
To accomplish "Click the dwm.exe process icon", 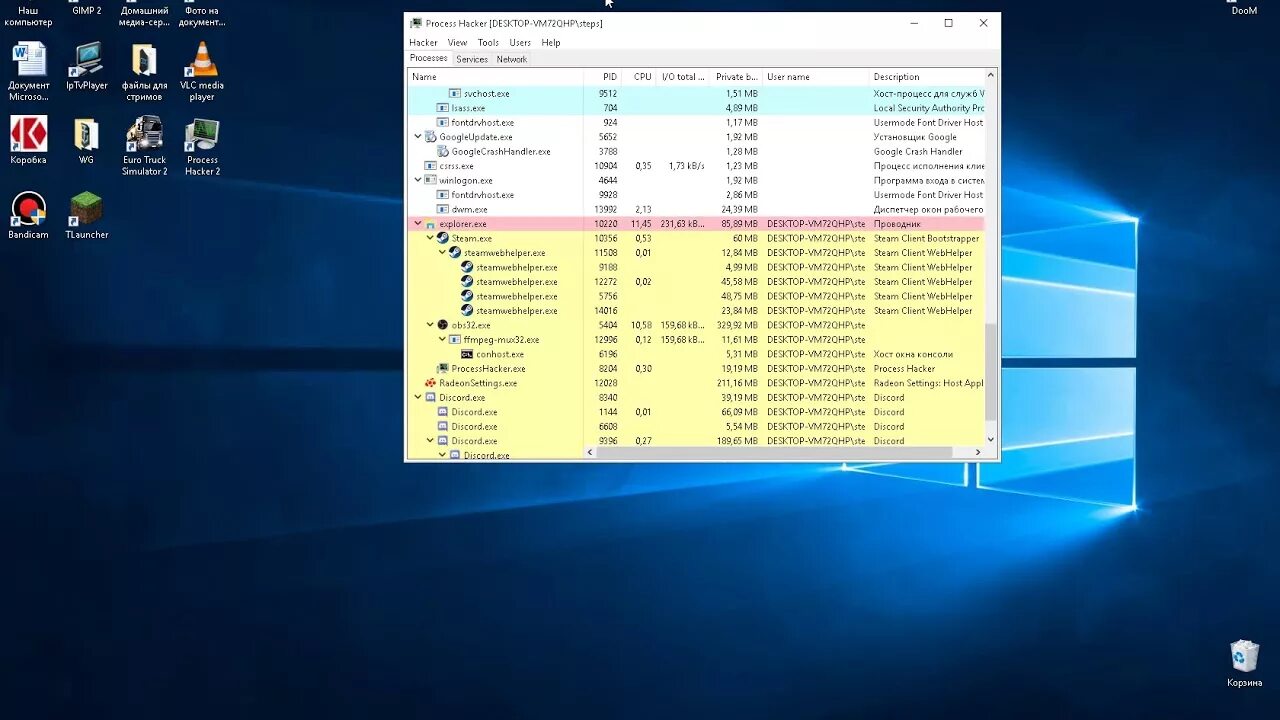I will coord(443,210).
